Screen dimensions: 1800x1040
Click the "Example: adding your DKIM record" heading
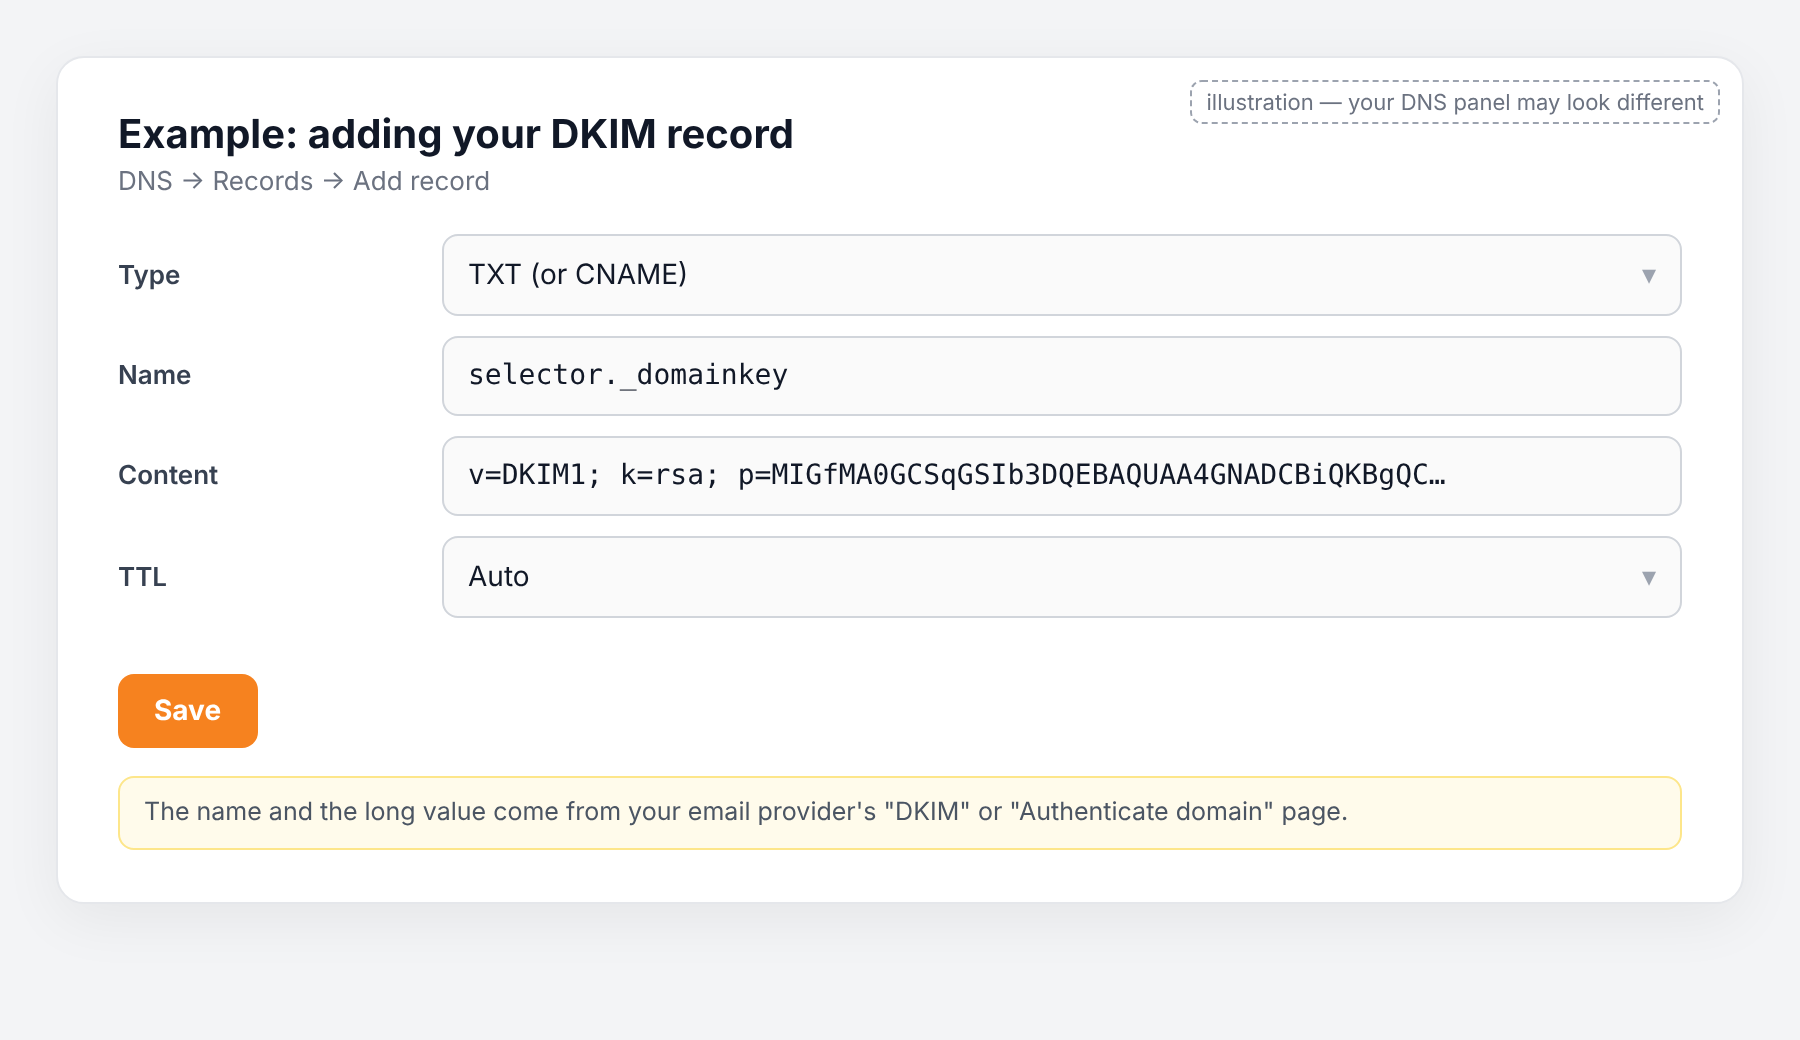click(x=456, y=134)
